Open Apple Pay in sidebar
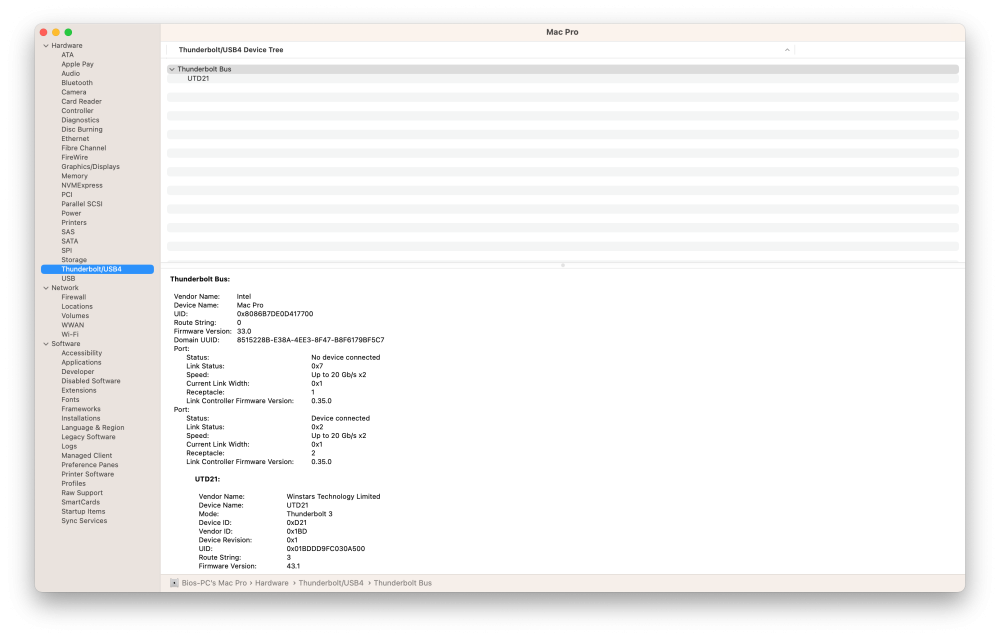The height and width of the screenshot is (638, 1000). (x=77, y=64)
